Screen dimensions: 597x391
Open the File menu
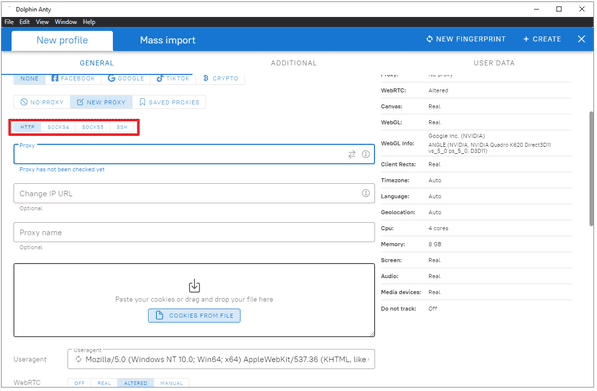coord(9,22)
